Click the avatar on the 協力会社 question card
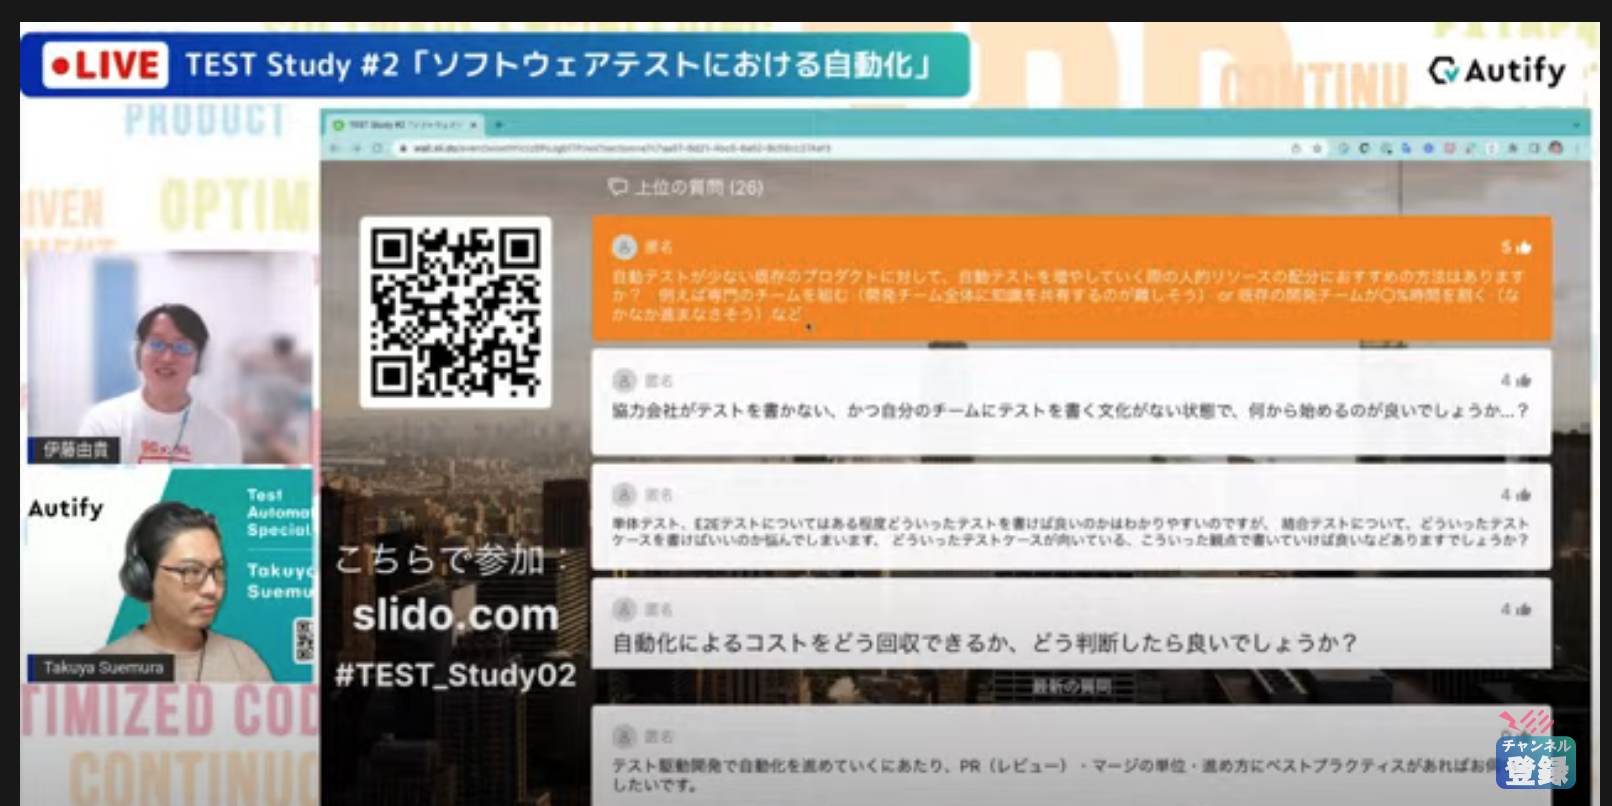The width and height of the screenshot is (1612, 806). click(x=624, y=380)
